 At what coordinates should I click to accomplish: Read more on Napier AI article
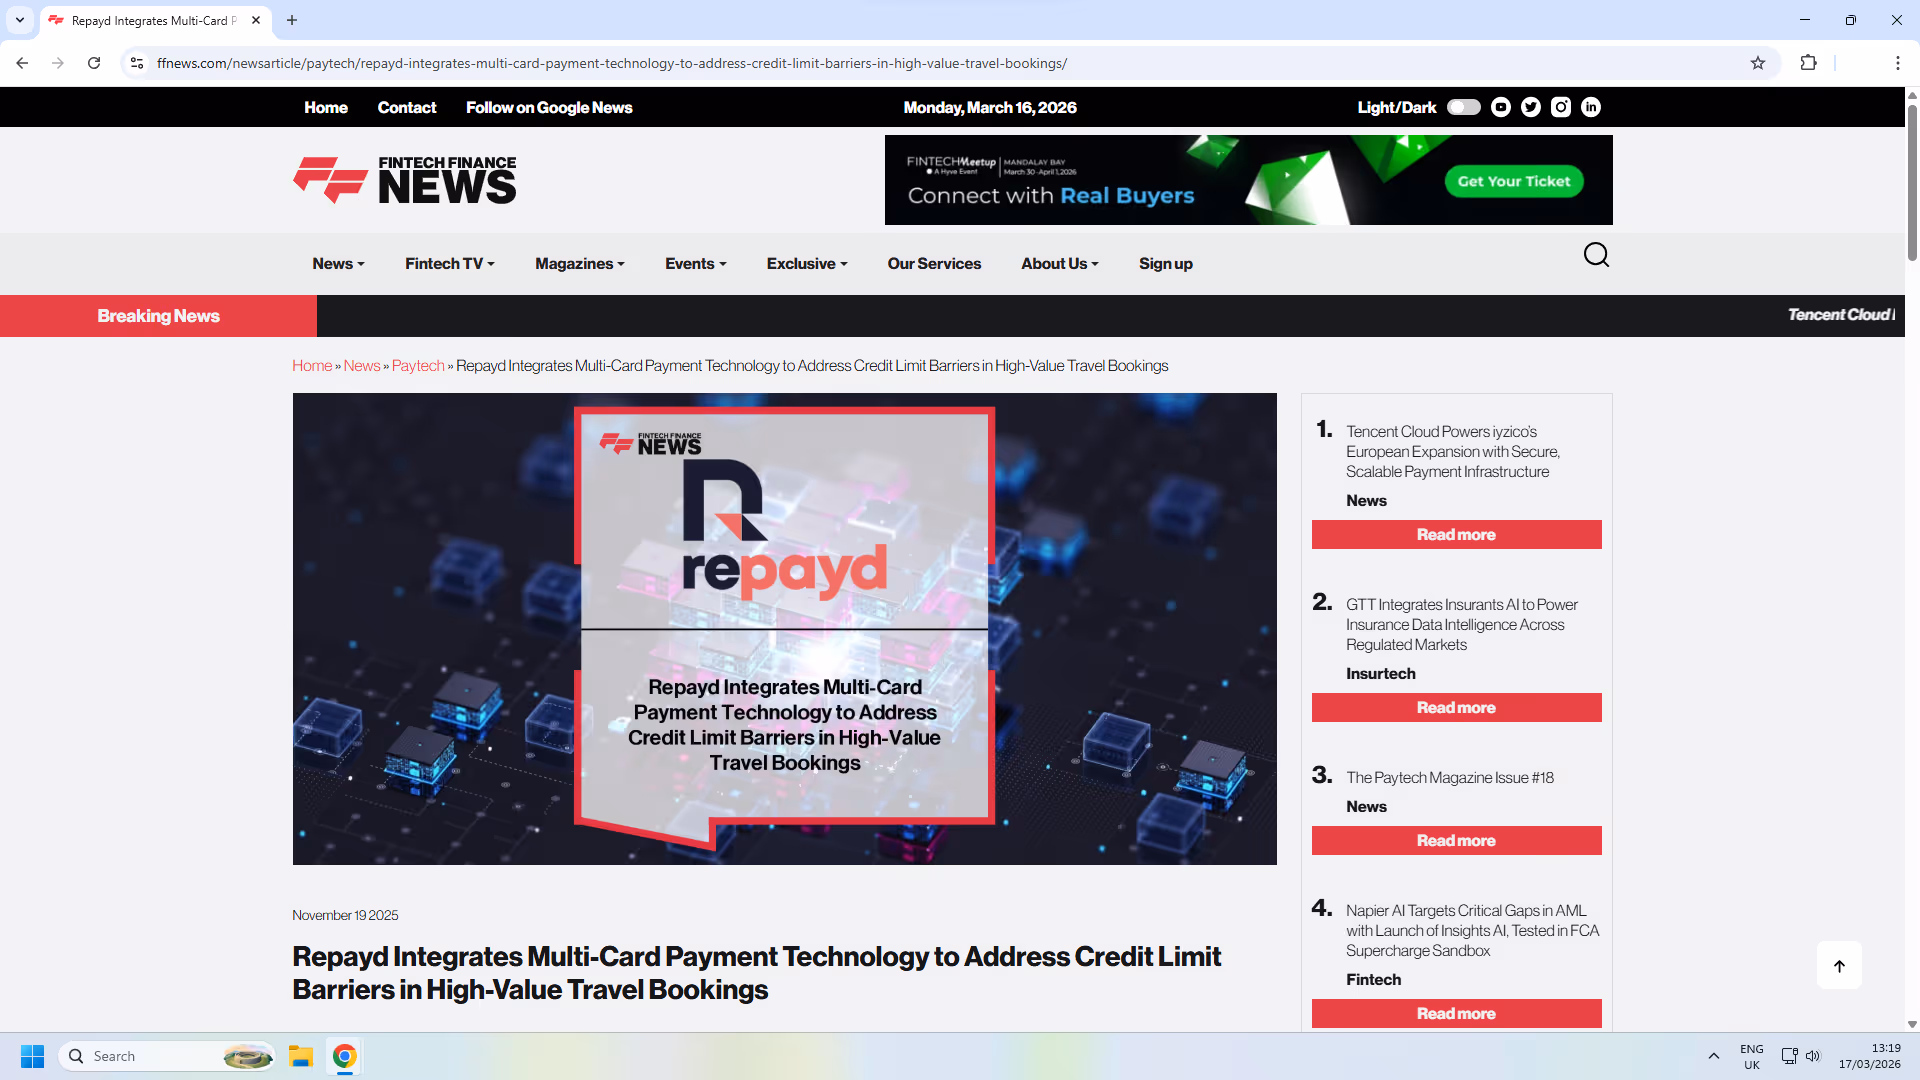[1456, 1014]
